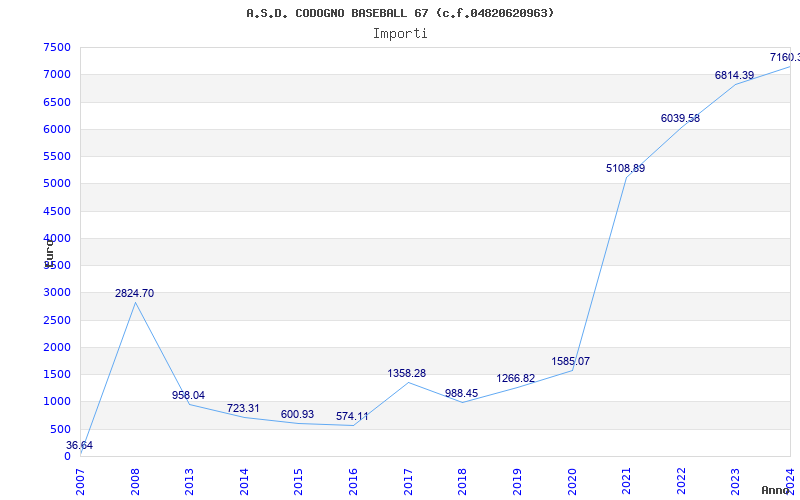800x500 pixels.
Task: Click the 2021 x-axis label
Action: (x=627, y=481)
